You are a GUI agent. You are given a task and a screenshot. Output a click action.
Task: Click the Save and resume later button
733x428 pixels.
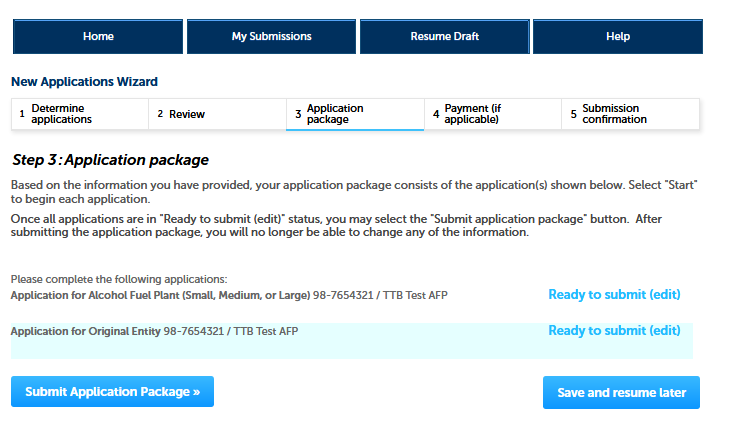621,392
